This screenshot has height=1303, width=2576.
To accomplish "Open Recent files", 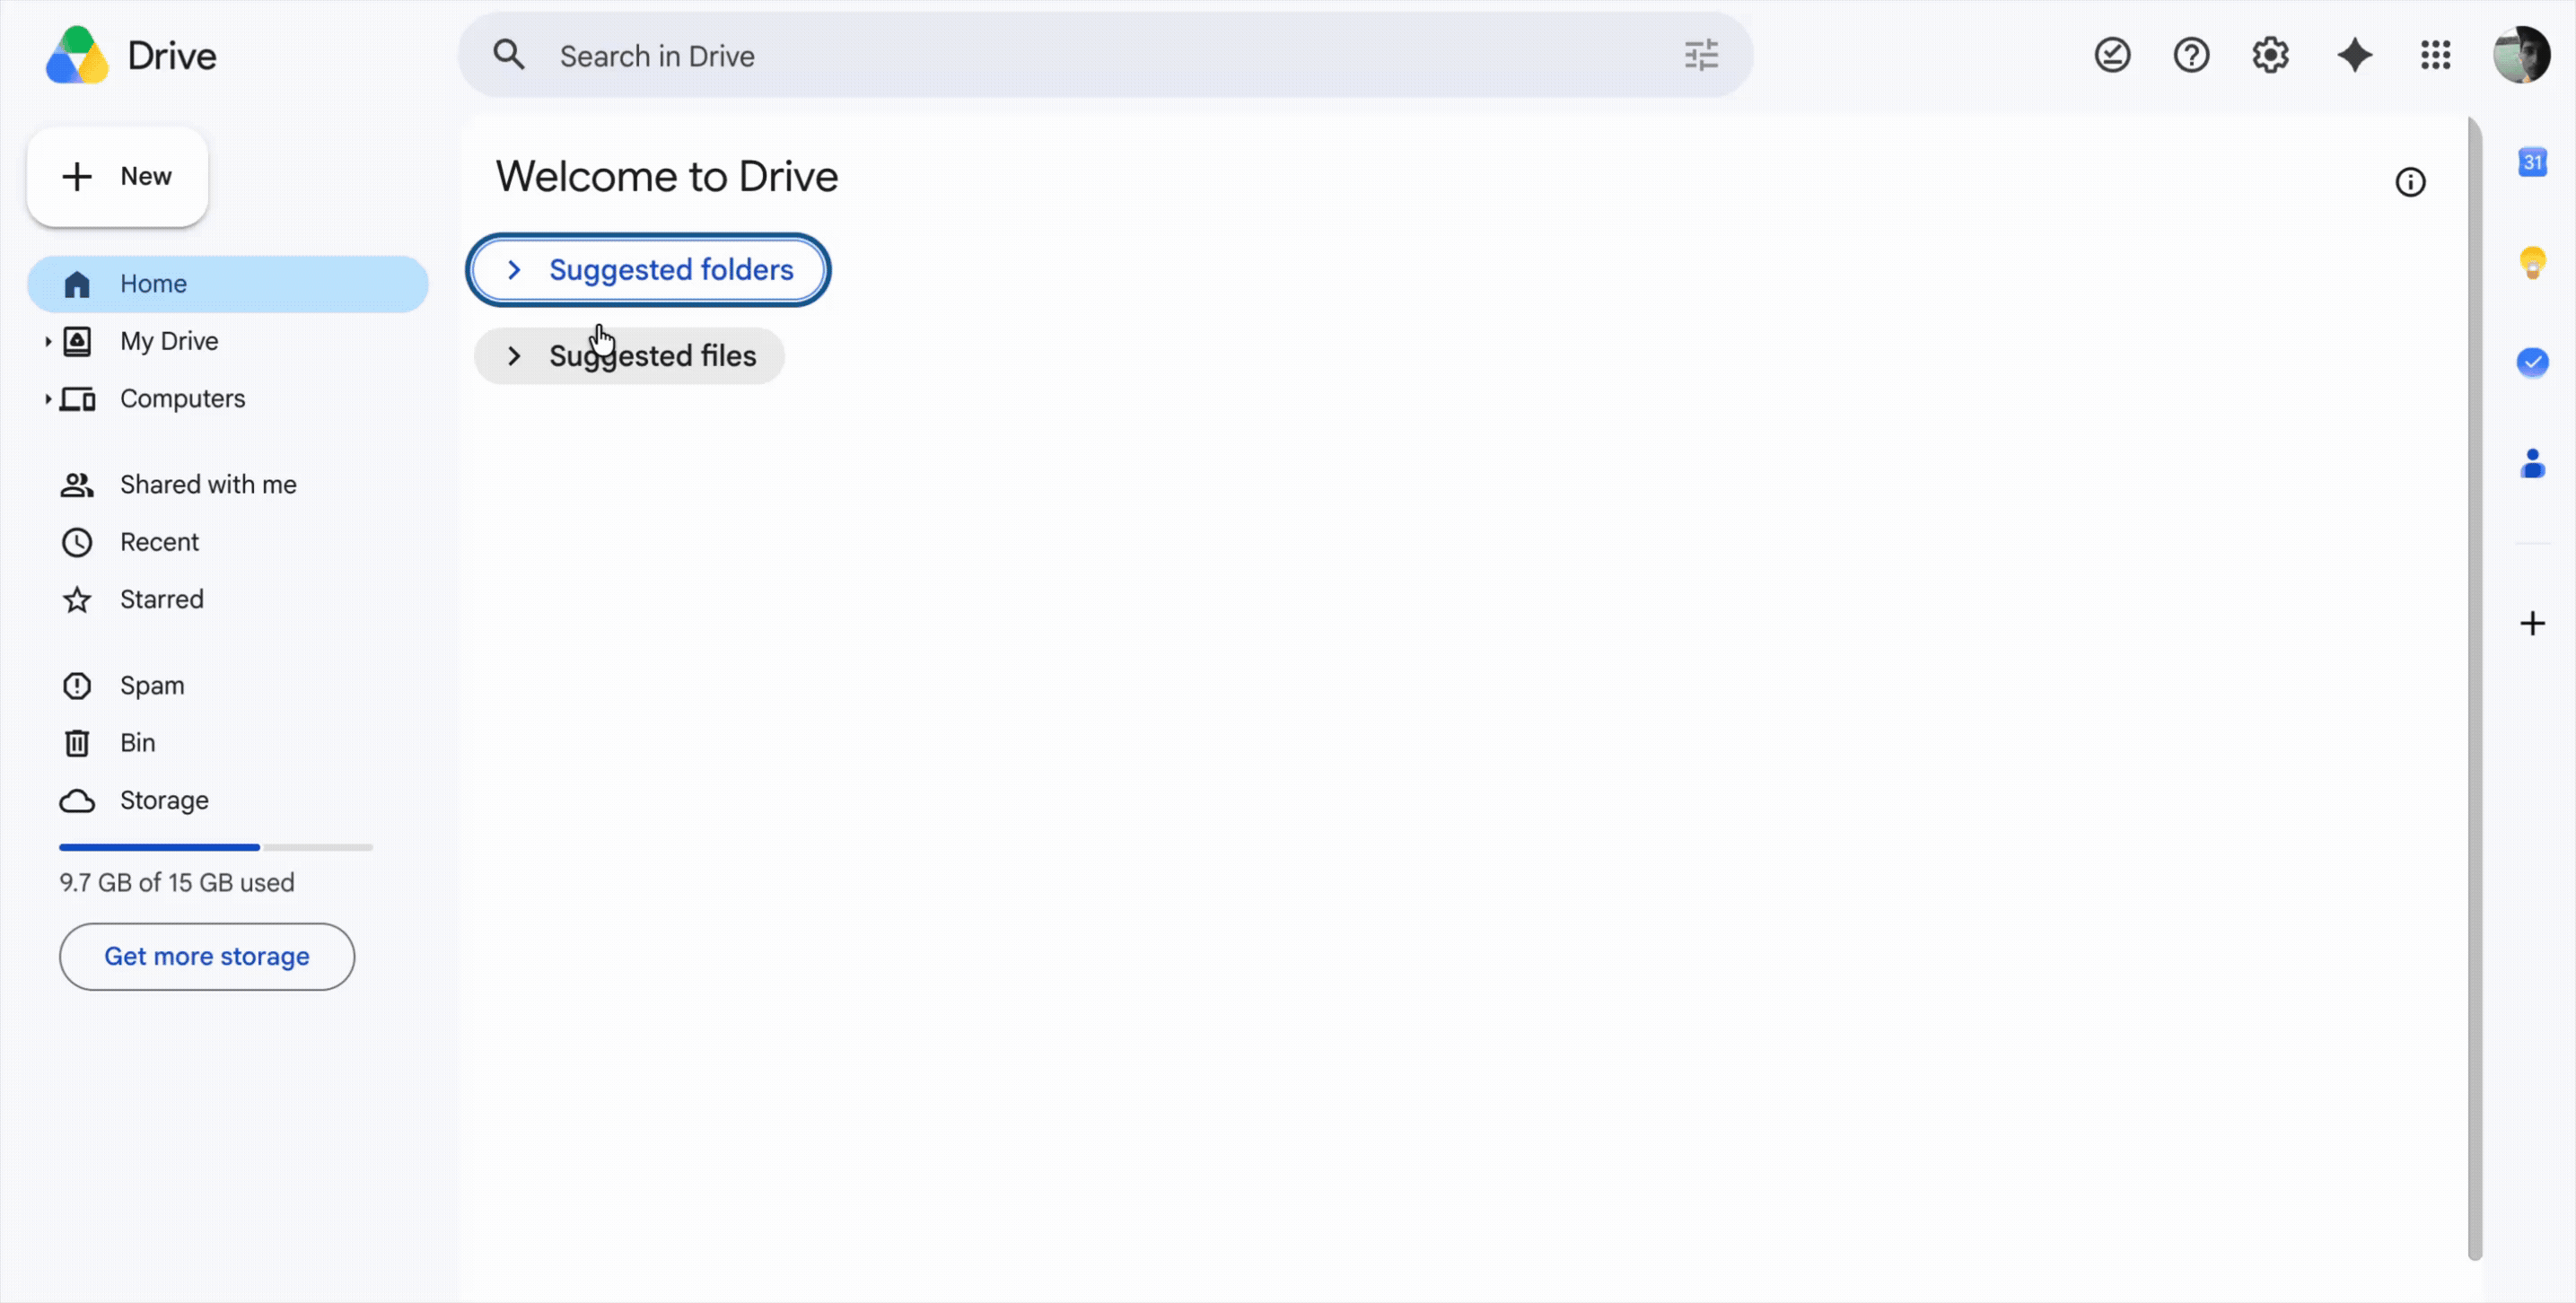I will (x=158, y=542).
